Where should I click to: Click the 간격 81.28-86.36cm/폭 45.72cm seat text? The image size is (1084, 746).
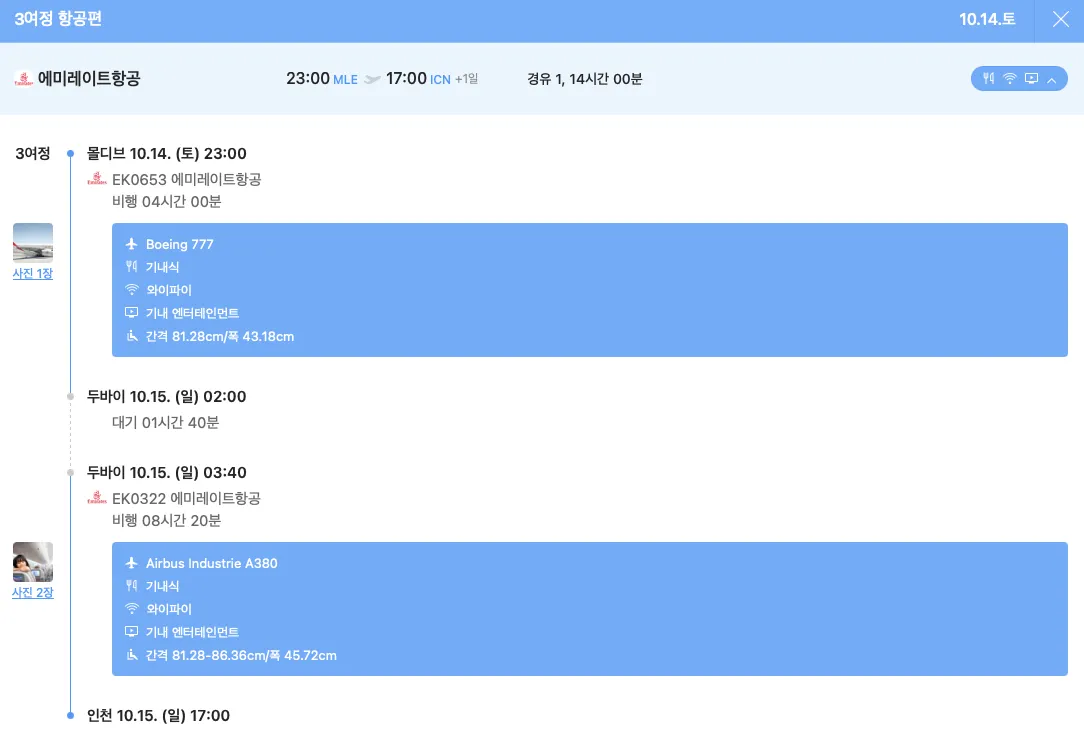point(241,655)
